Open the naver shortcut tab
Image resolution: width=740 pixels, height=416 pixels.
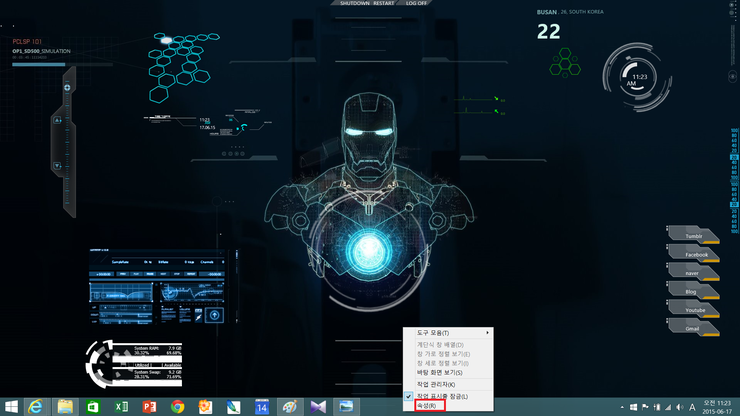tap(693, 272)
